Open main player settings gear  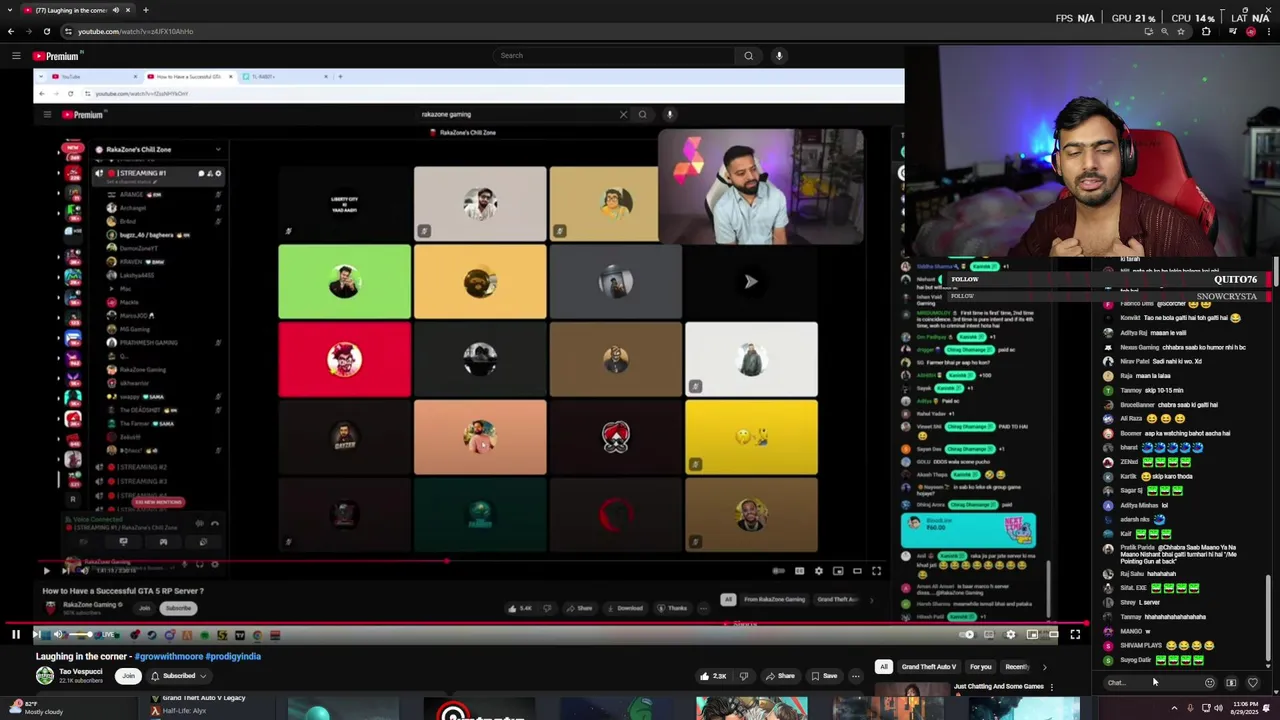click(x=1010, y=634)
